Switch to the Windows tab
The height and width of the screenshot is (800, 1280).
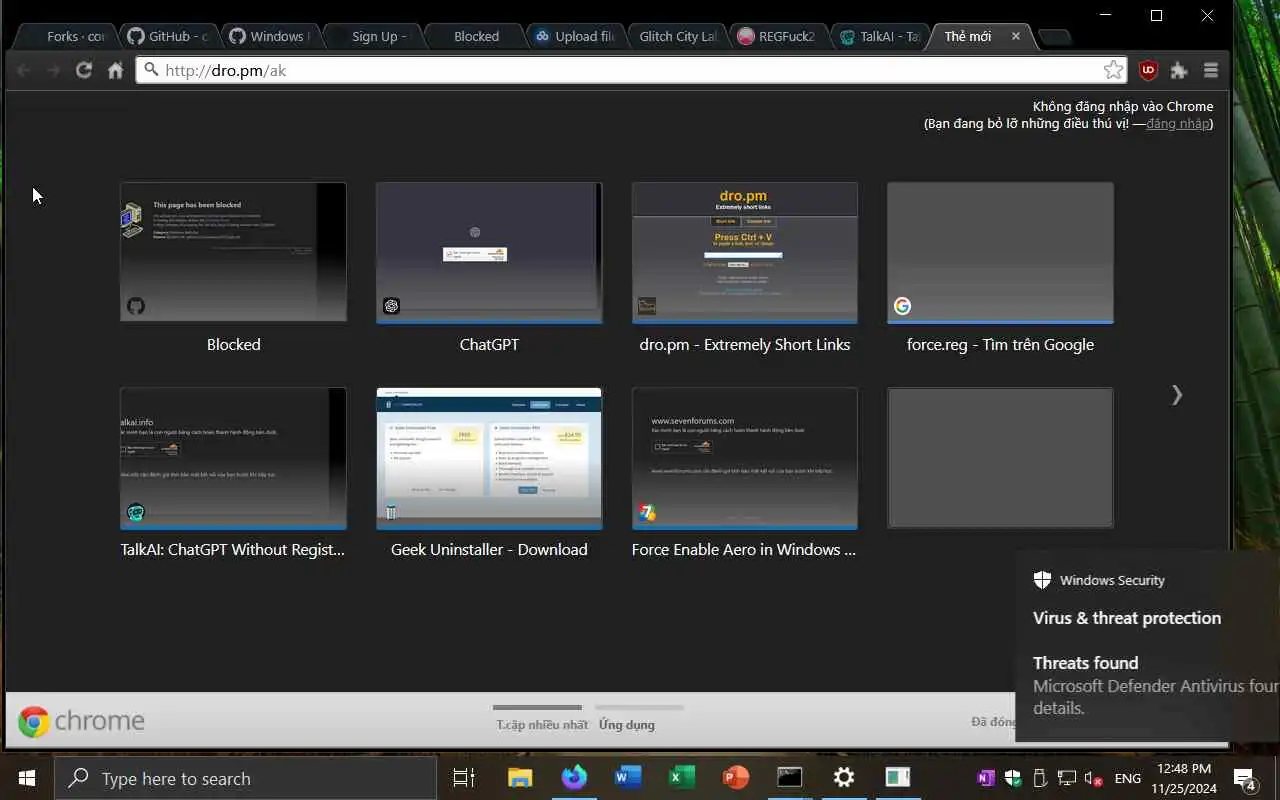click(270, 36)
